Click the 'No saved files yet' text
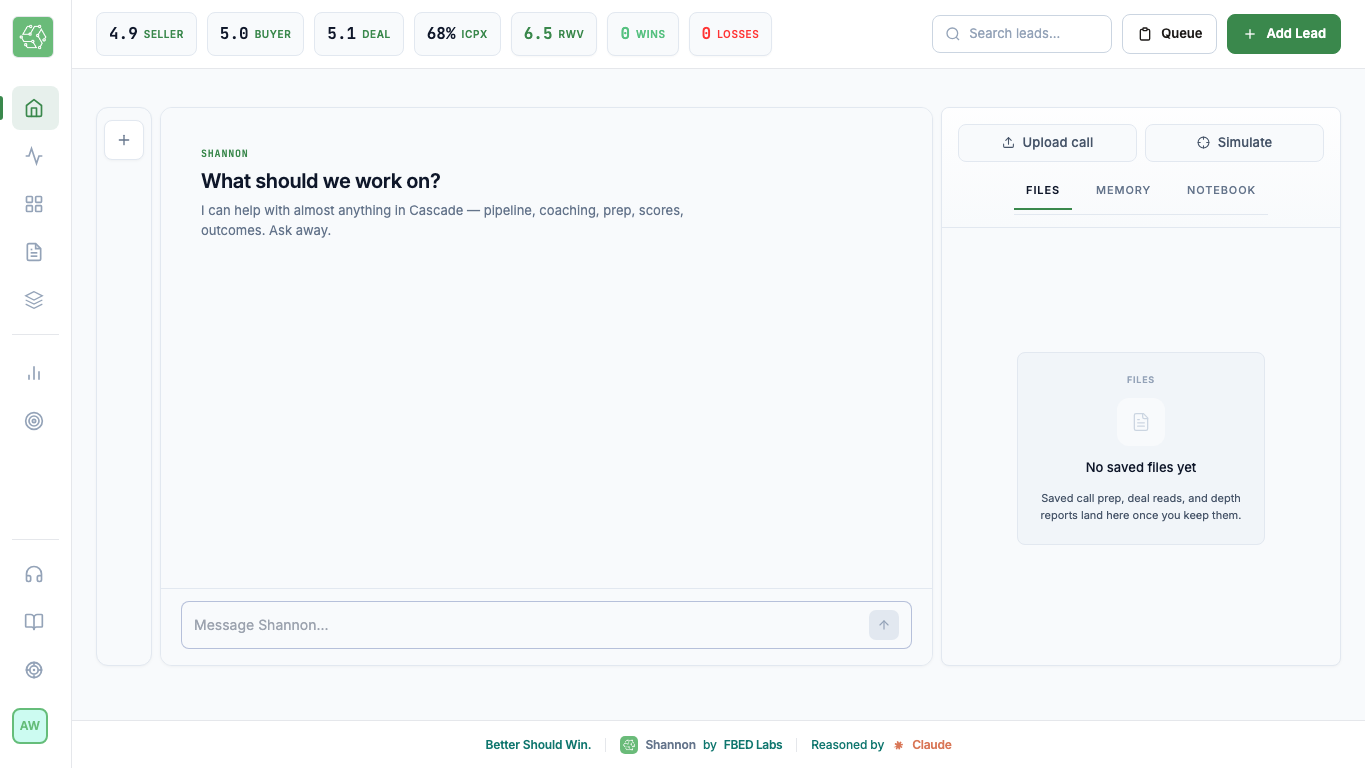The height and width of the screenshot is (768, 1365). (x=1141, y=467)
